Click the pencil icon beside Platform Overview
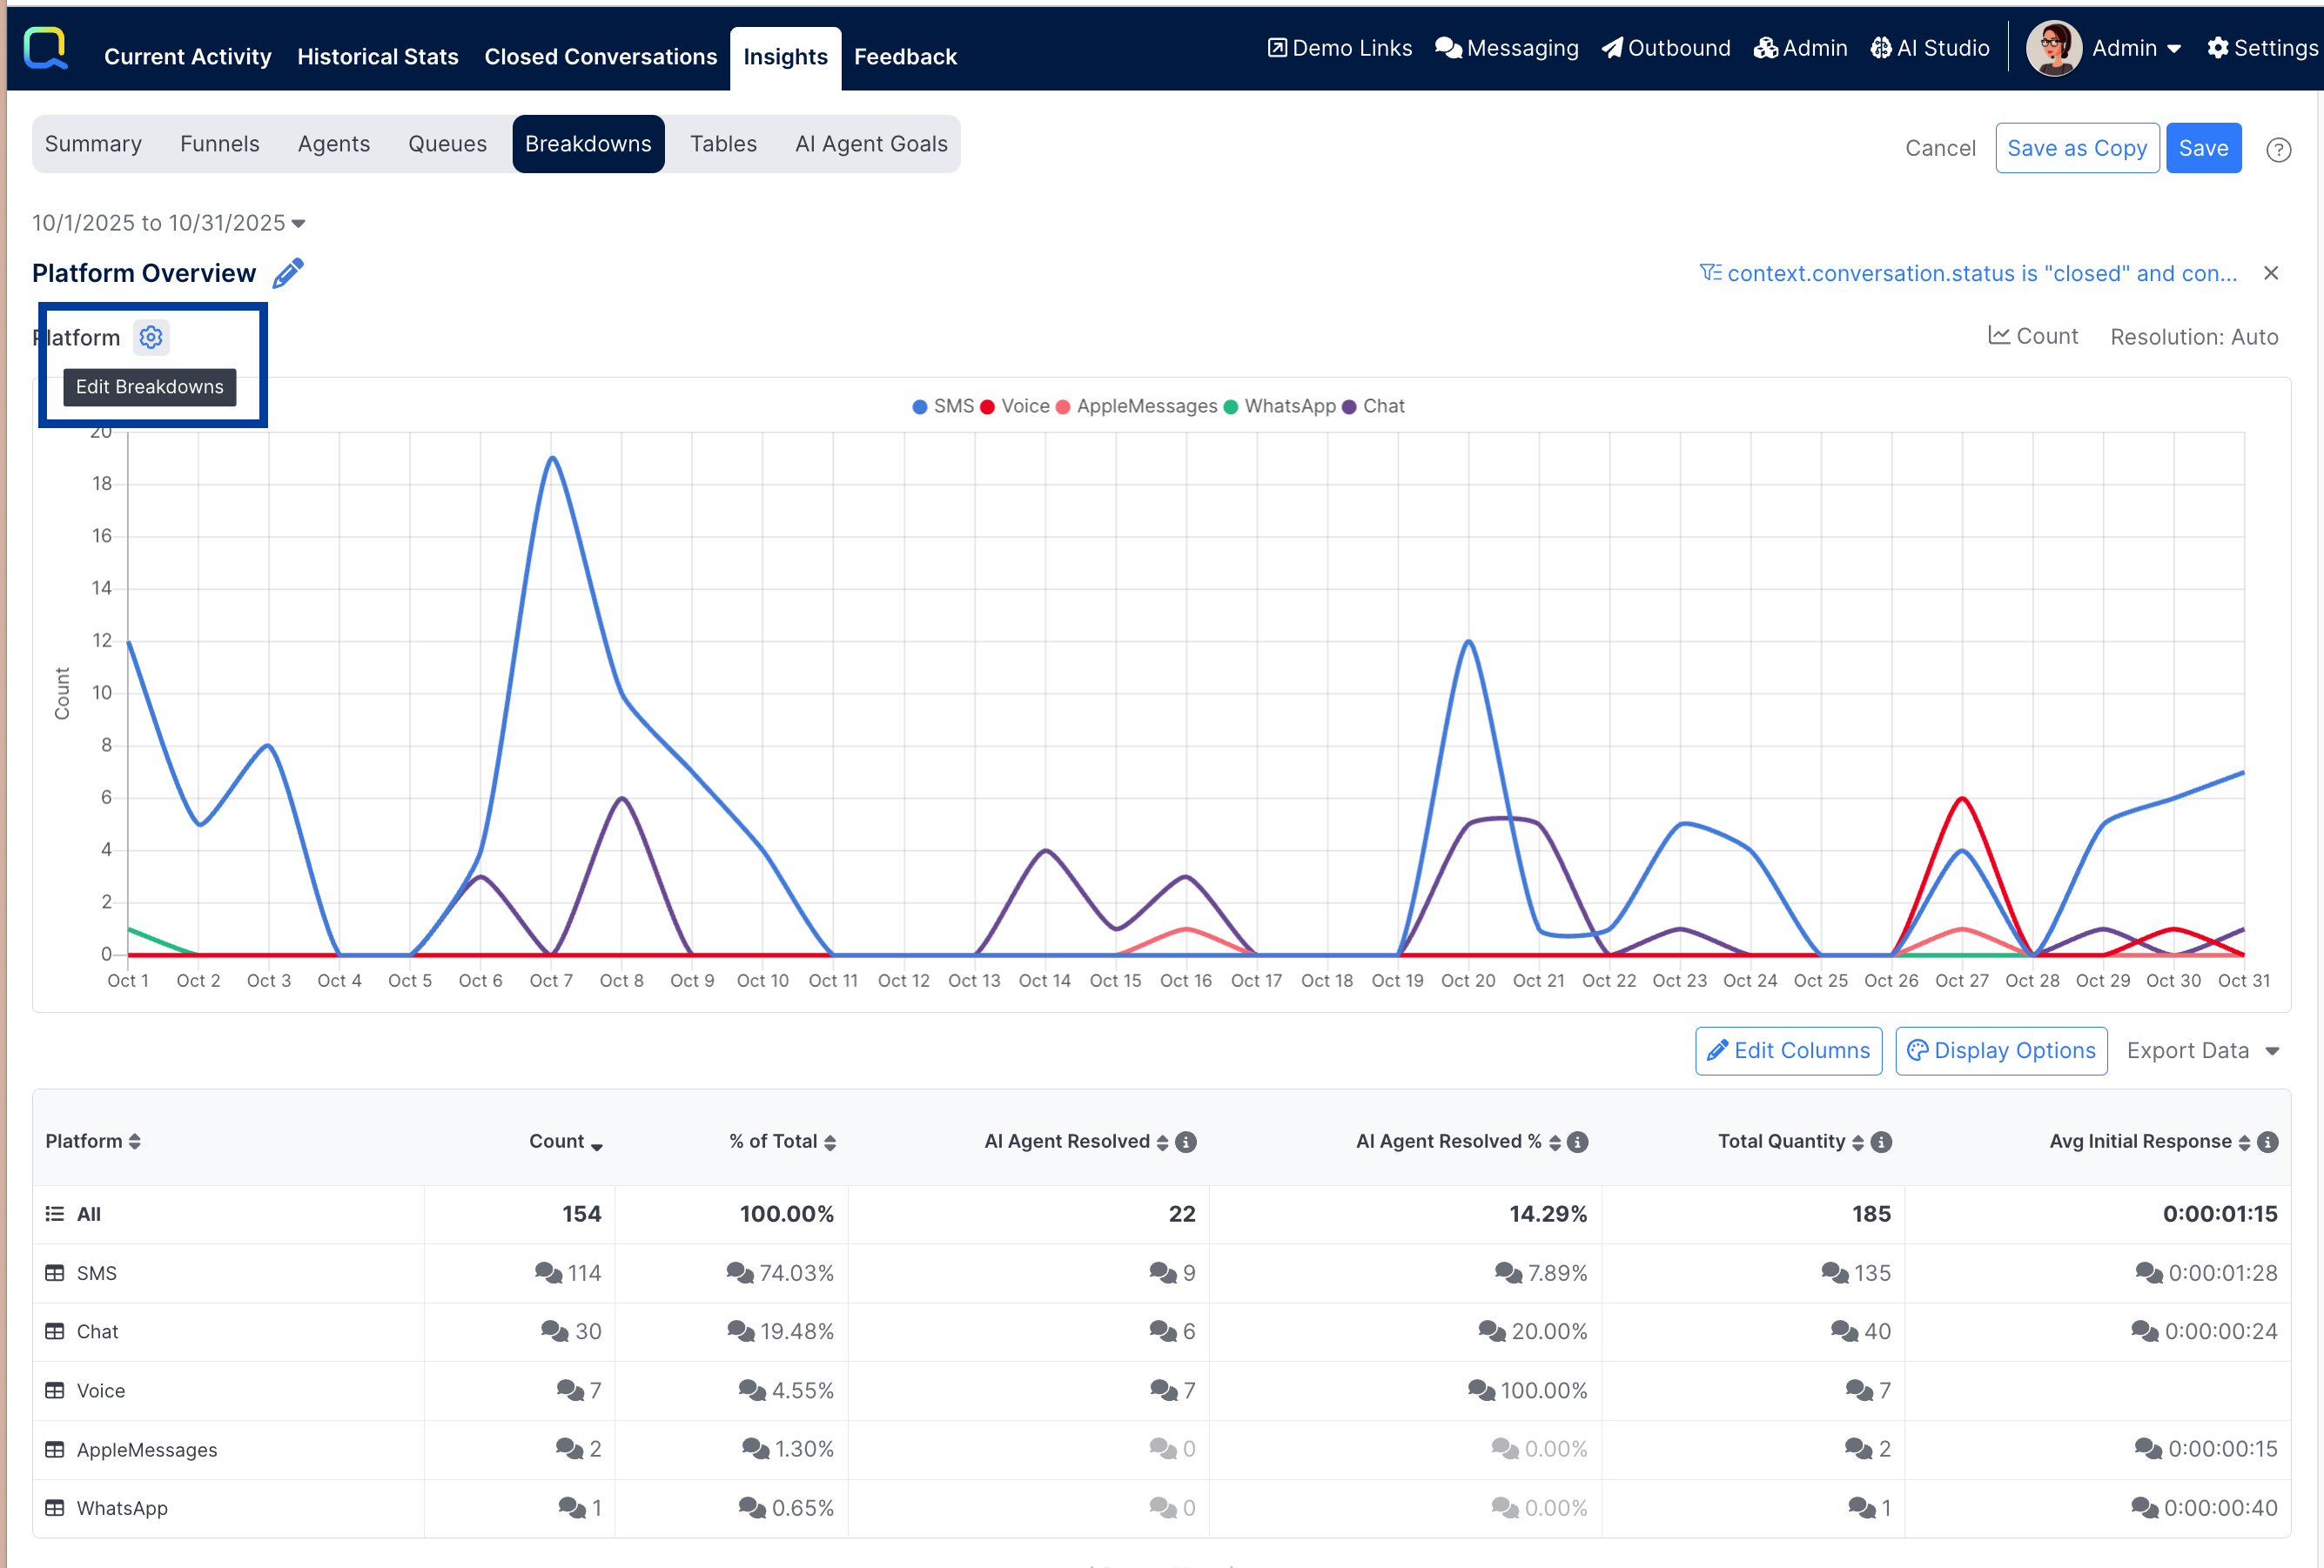 coord(288,273)
